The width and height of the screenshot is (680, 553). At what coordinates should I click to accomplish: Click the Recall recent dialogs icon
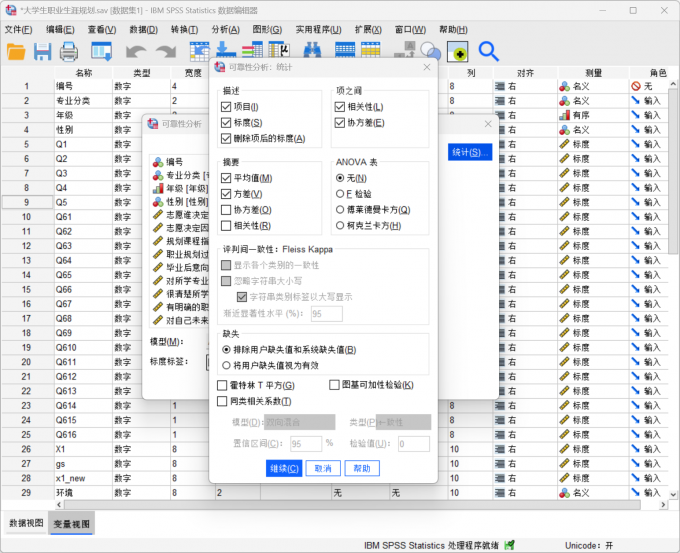click(101, 51)
